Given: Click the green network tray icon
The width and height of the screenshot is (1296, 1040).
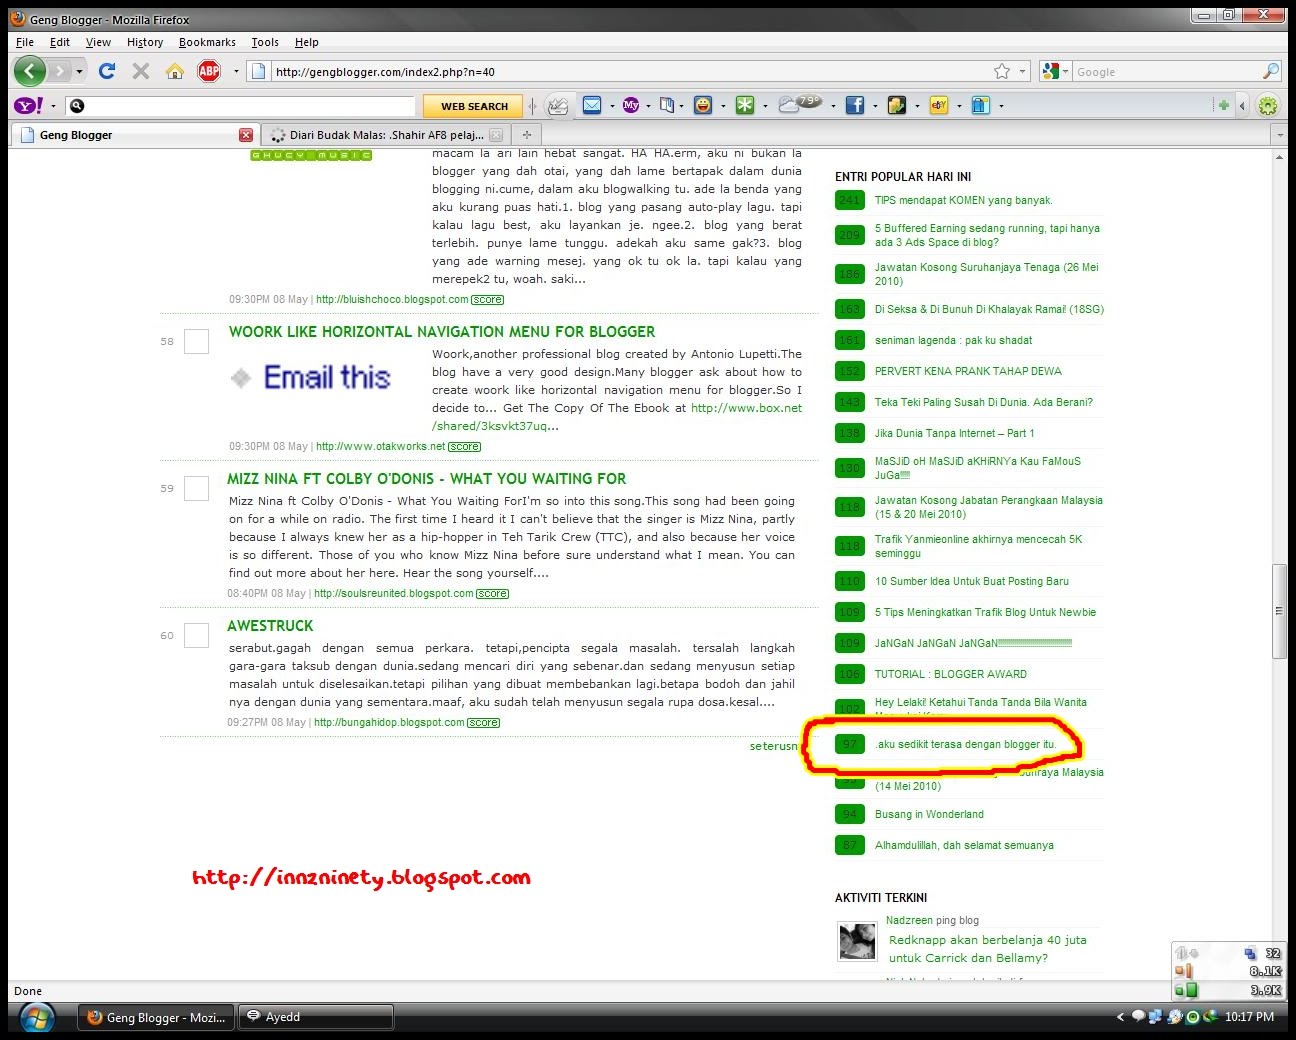Looking at the screenshot, I should (x=1193, y=1017).
